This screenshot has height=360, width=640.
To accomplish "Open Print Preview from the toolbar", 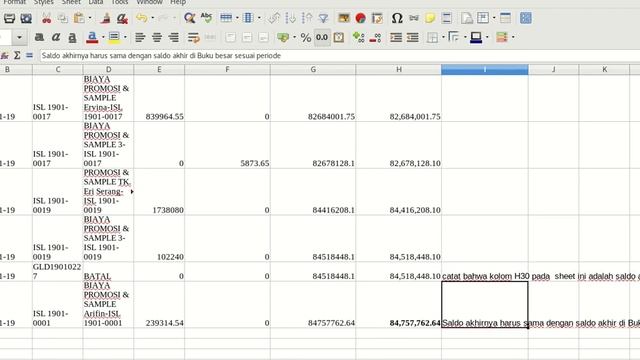I will (x=26, y=18).
